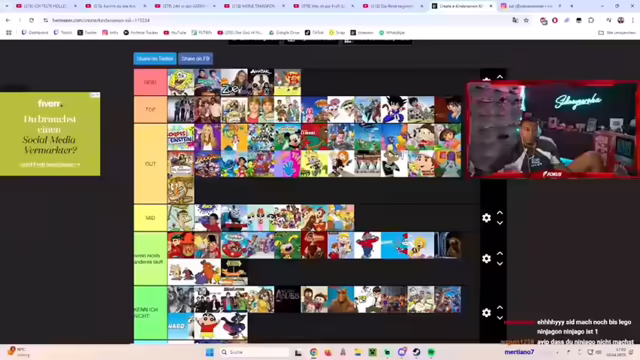Pick the Powerpuff Girls thumbnail in MID tier

click(x=261, y=218)
